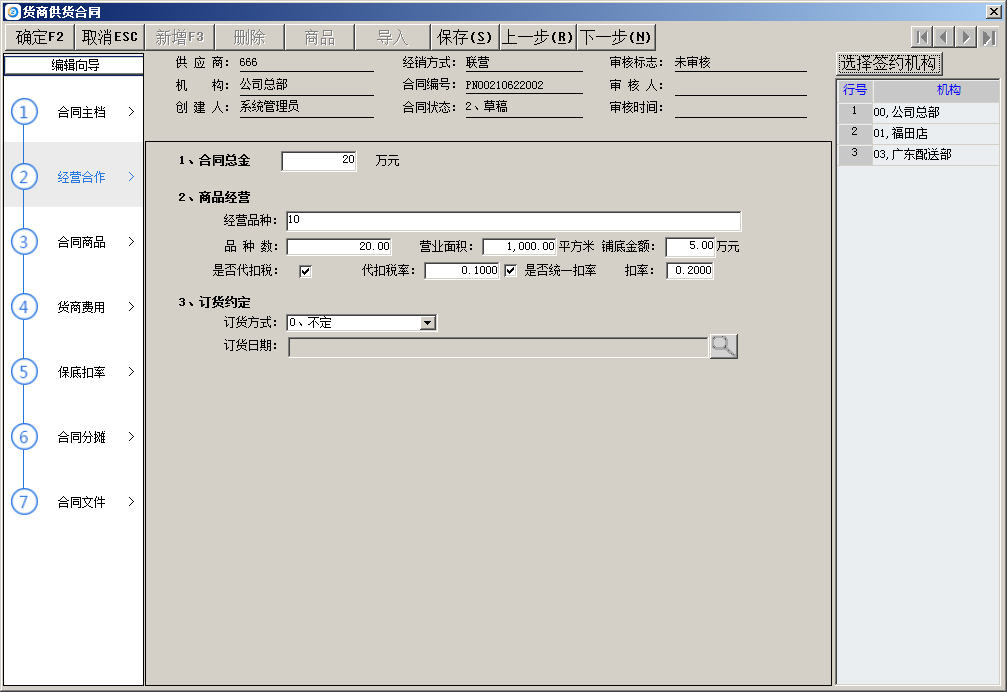
Task: Select step 1 circle 合同主档
Action: coord(25,112)
